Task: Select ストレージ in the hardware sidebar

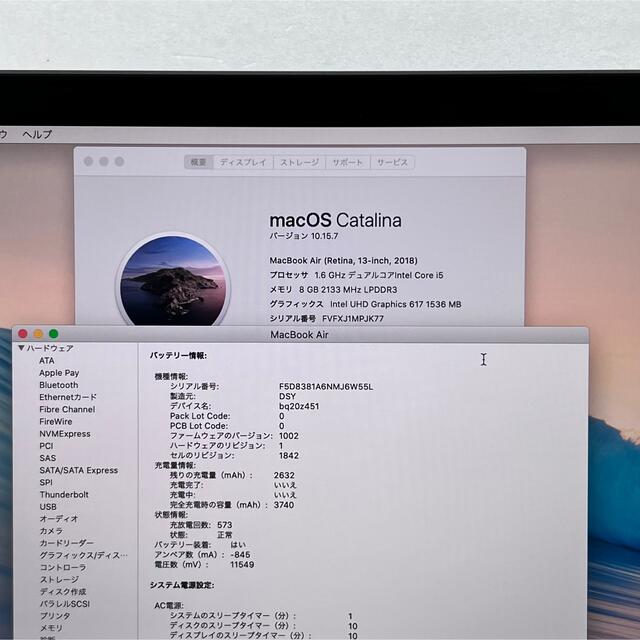Action: tap(59, 580)
